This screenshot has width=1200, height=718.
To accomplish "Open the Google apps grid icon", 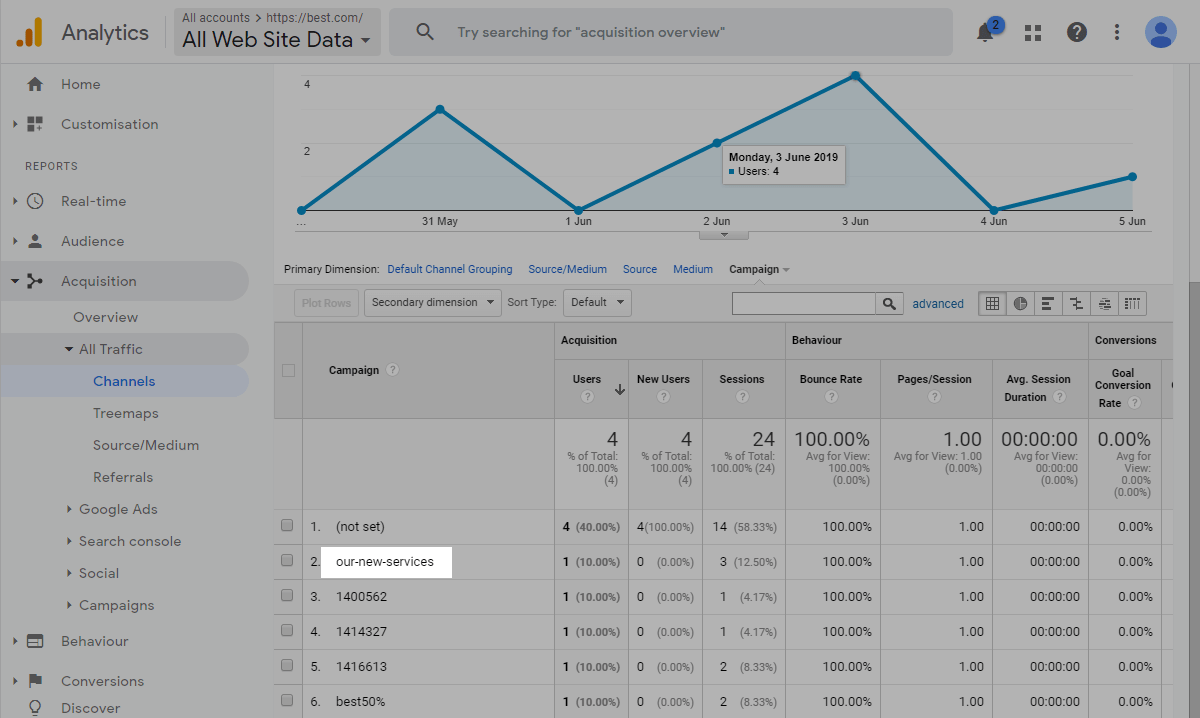I will pos(1033,32).
